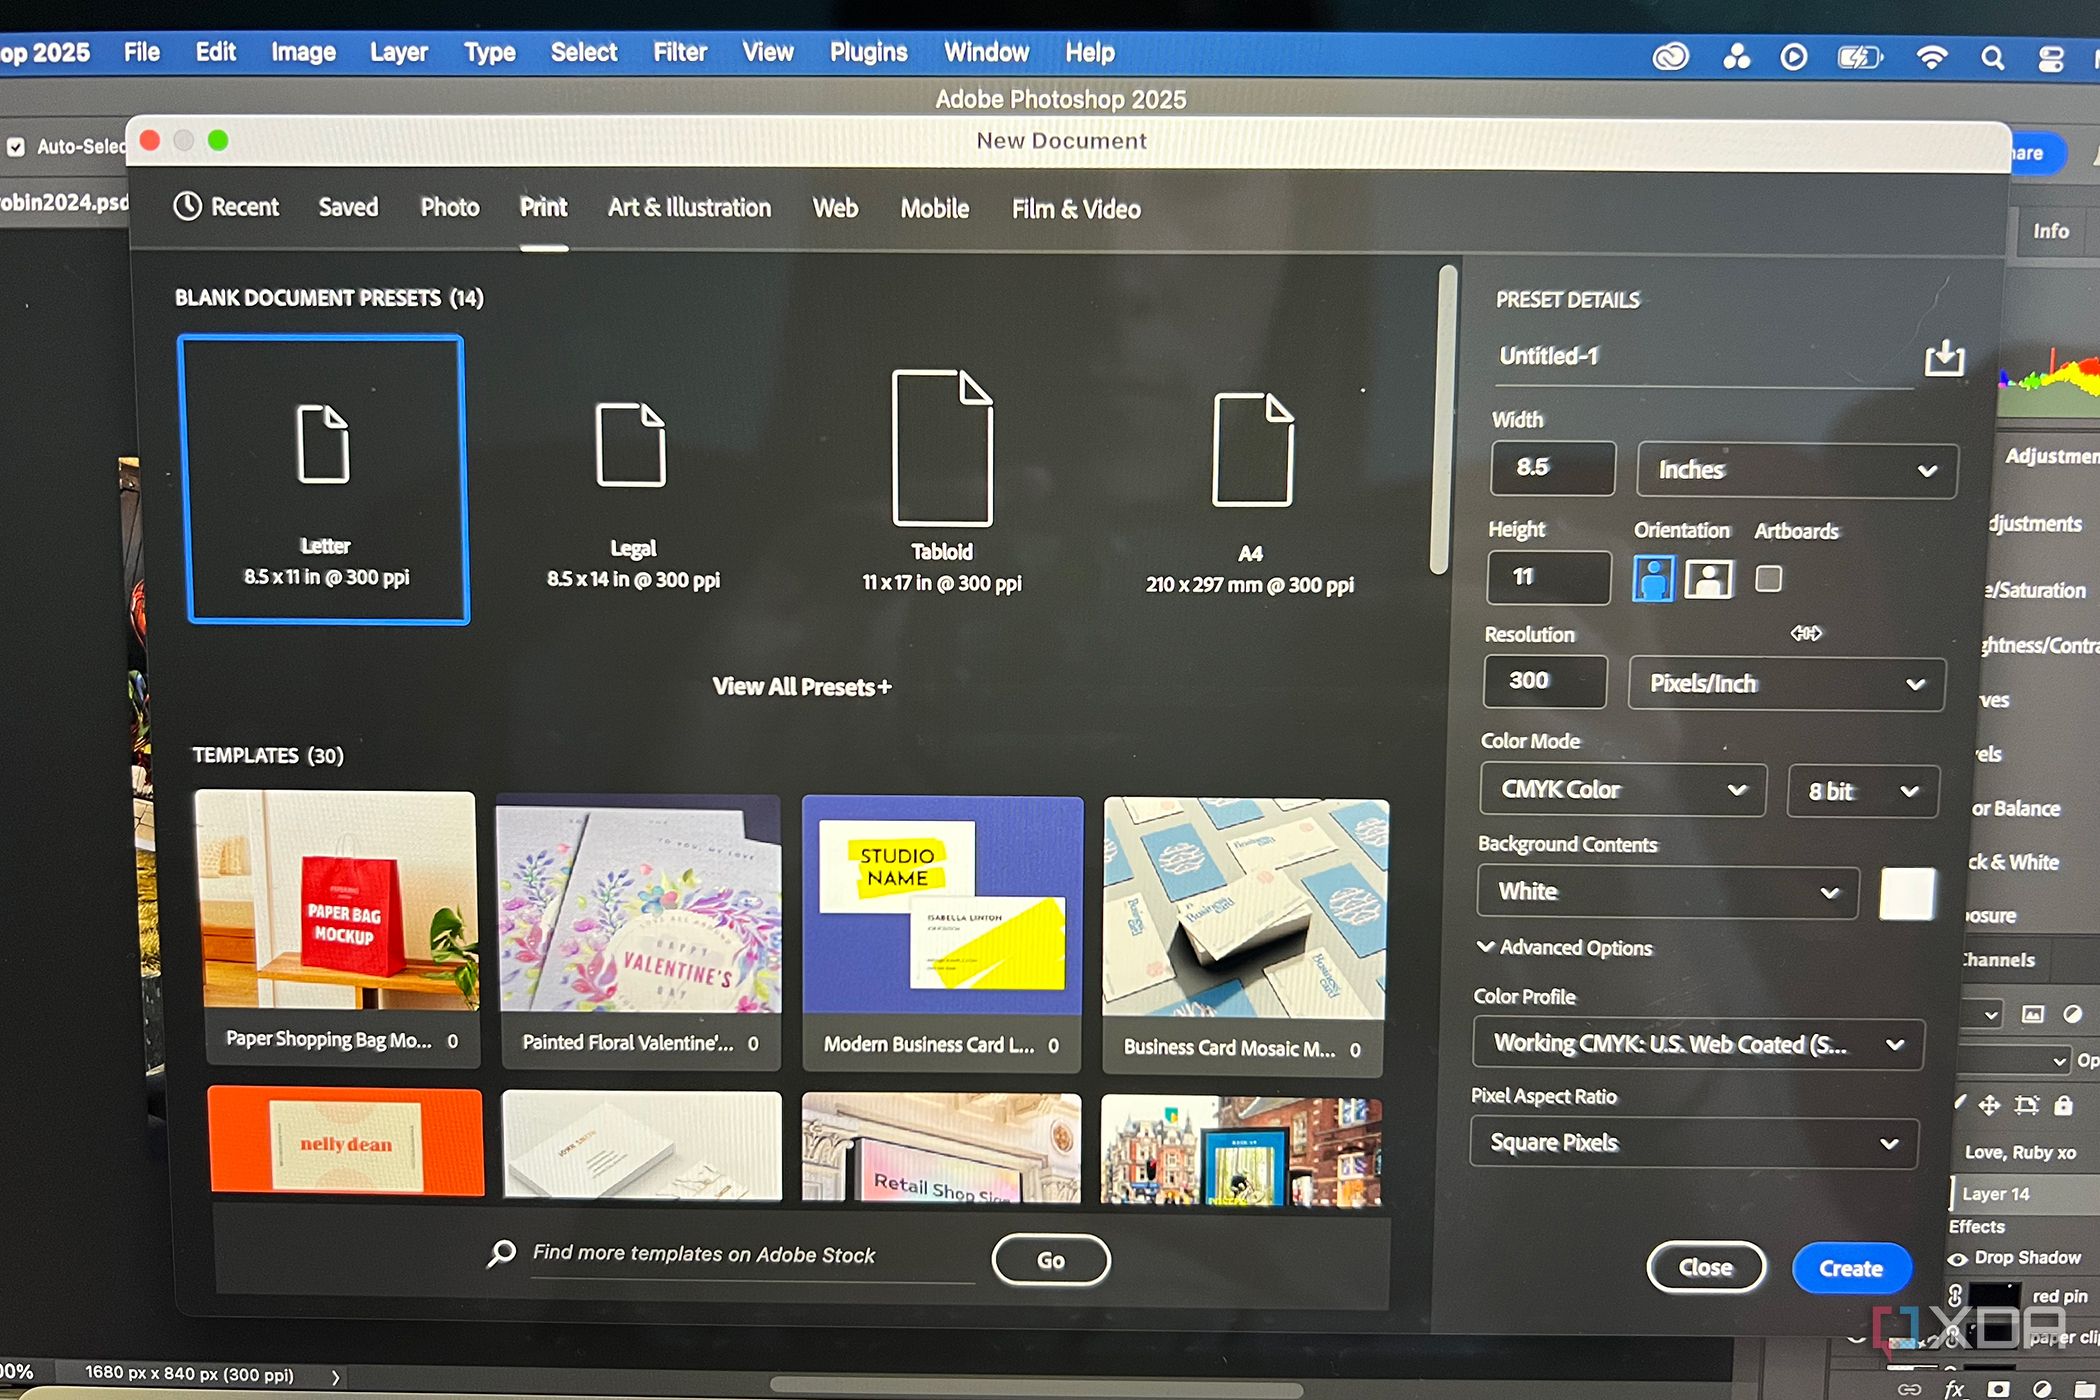Screen dimensions: 2100x1400
Task: Open the width units Inches dropdown
Action: tap(1796, 470)
